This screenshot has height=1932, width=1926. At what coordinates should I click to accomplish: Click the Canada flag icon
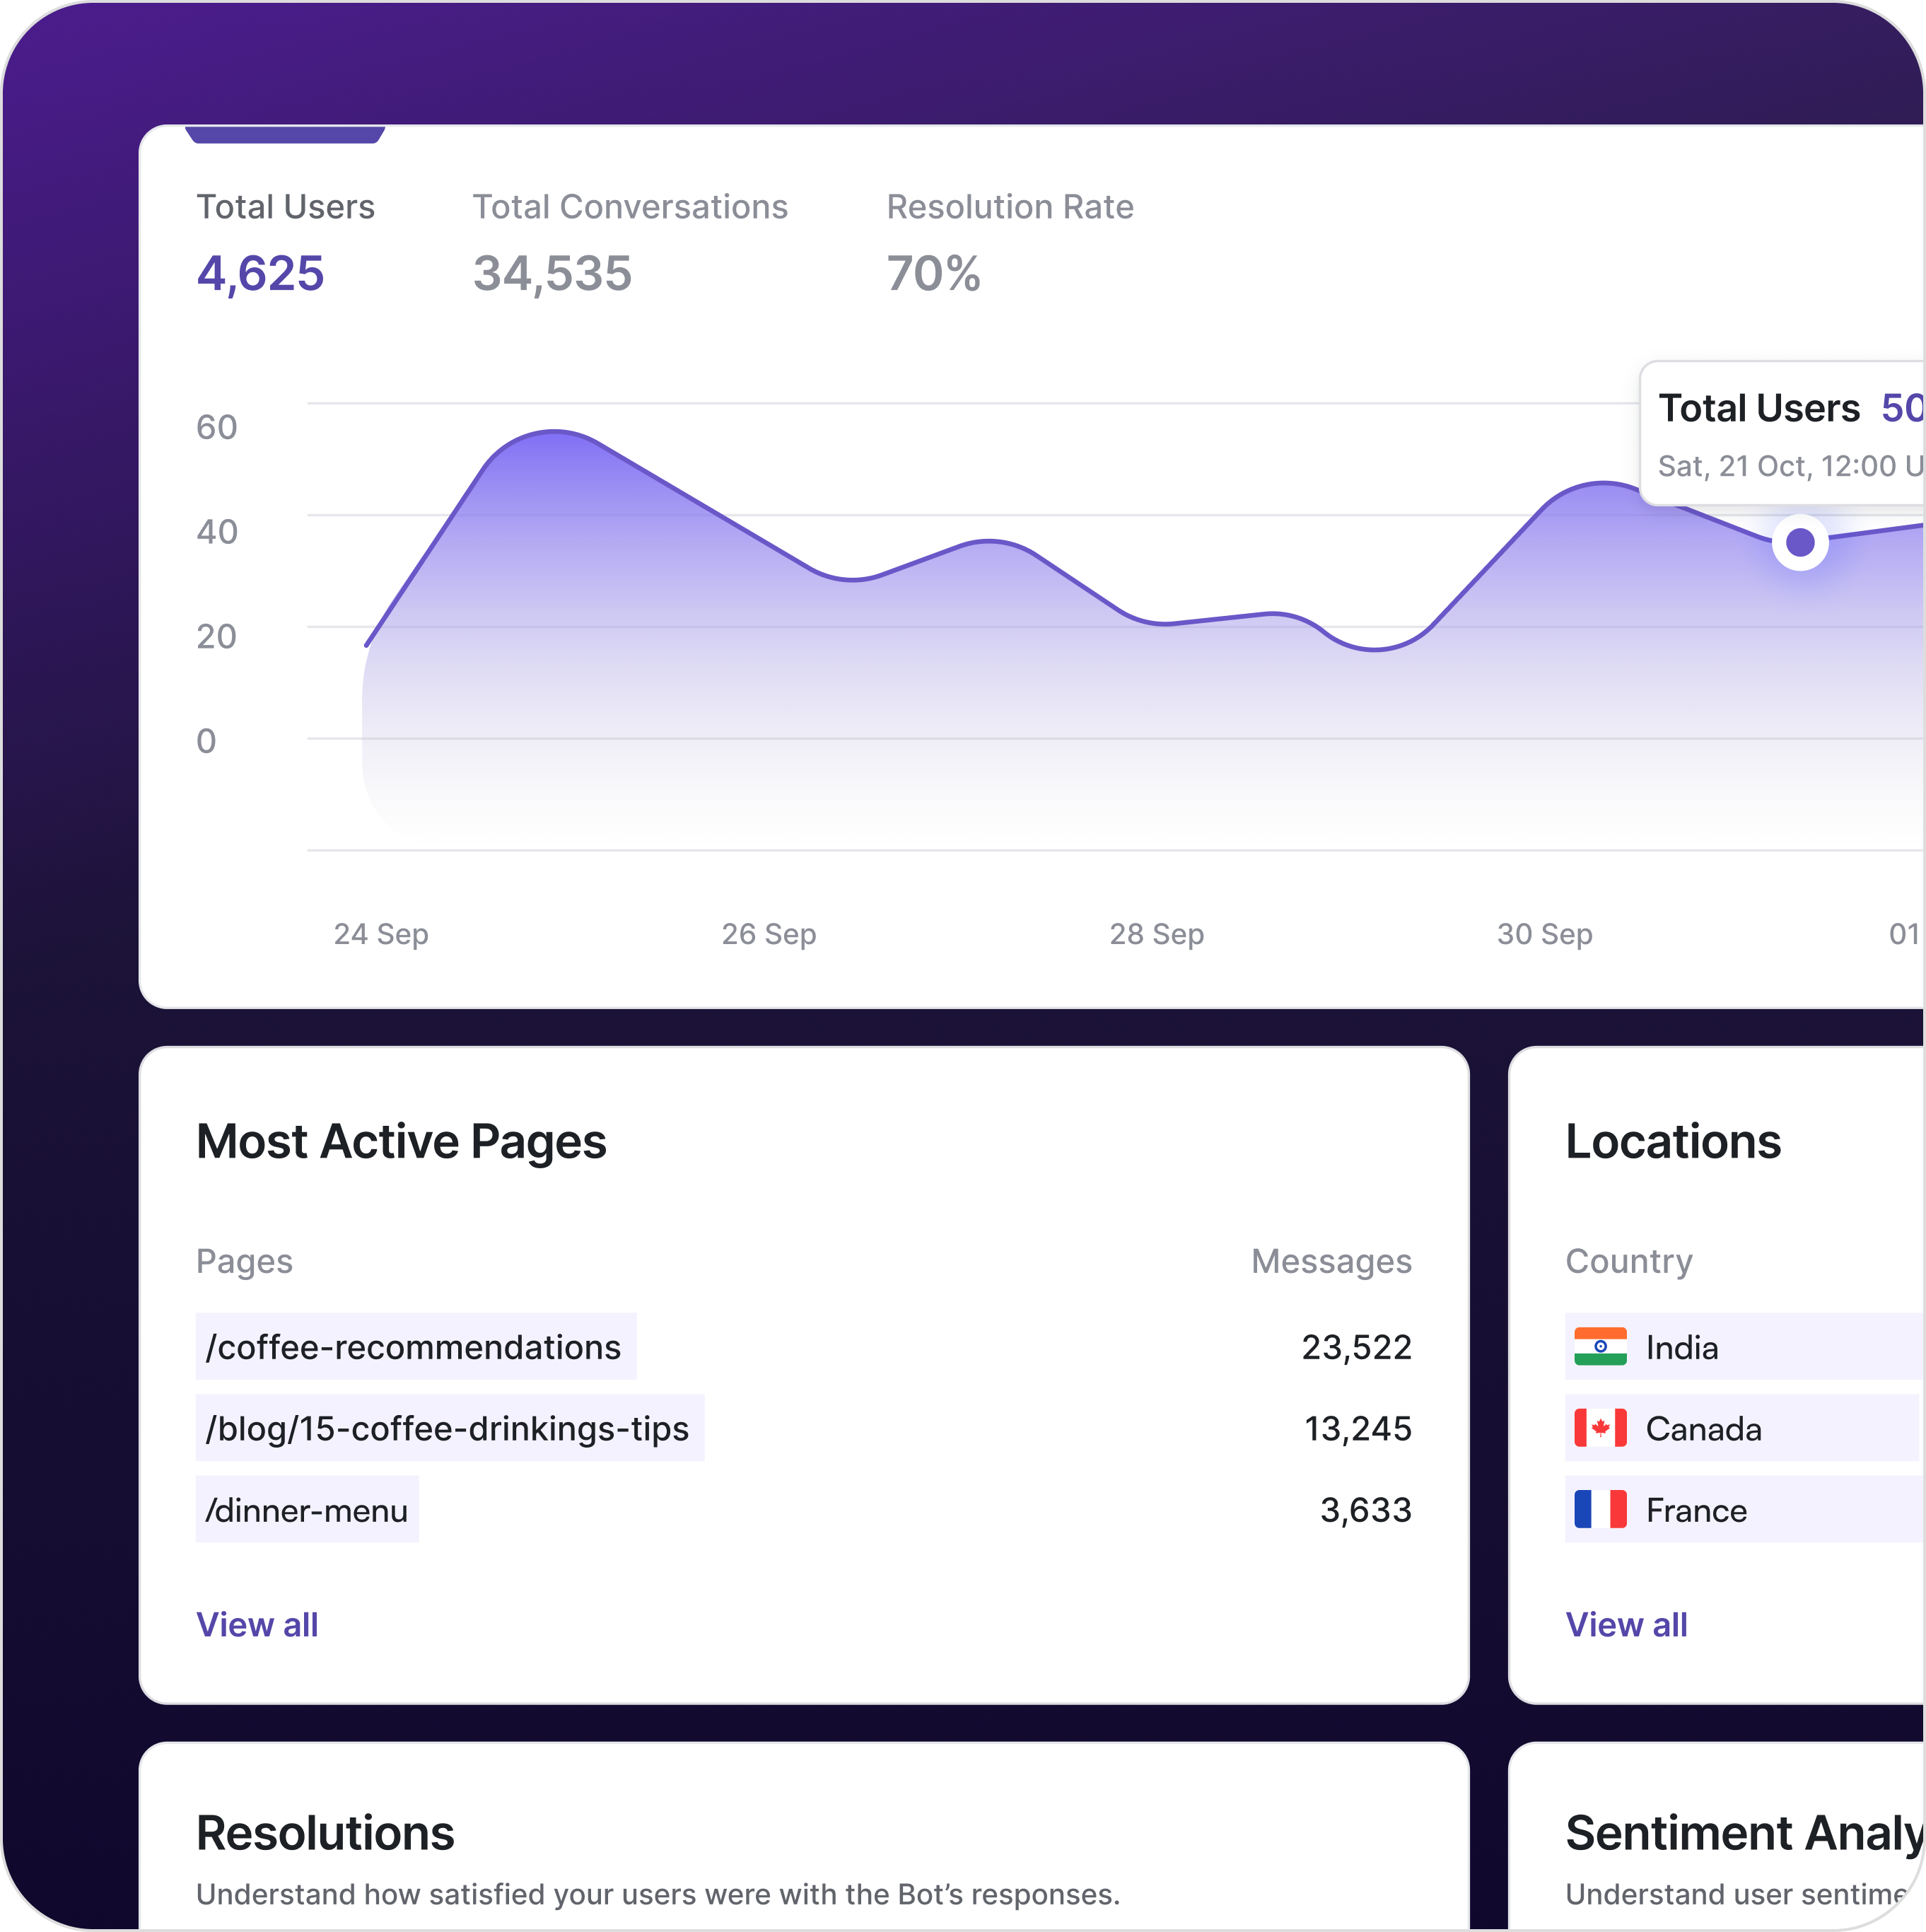tap(1600, 1428)
